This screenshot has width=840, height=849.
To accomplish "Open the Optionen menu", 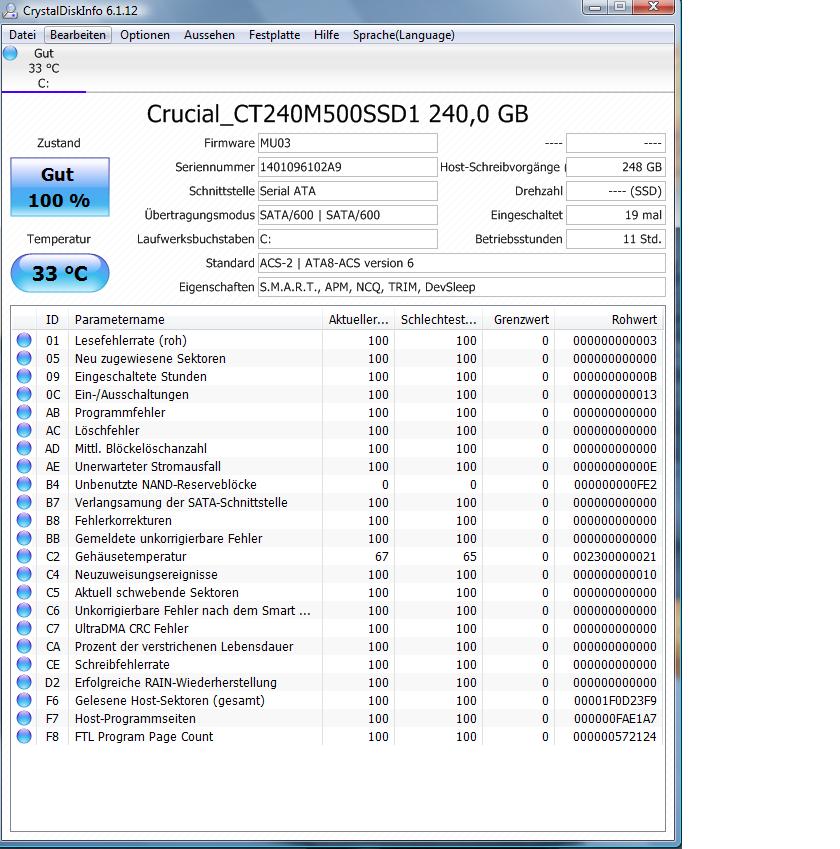I will [x=145, y=35].
